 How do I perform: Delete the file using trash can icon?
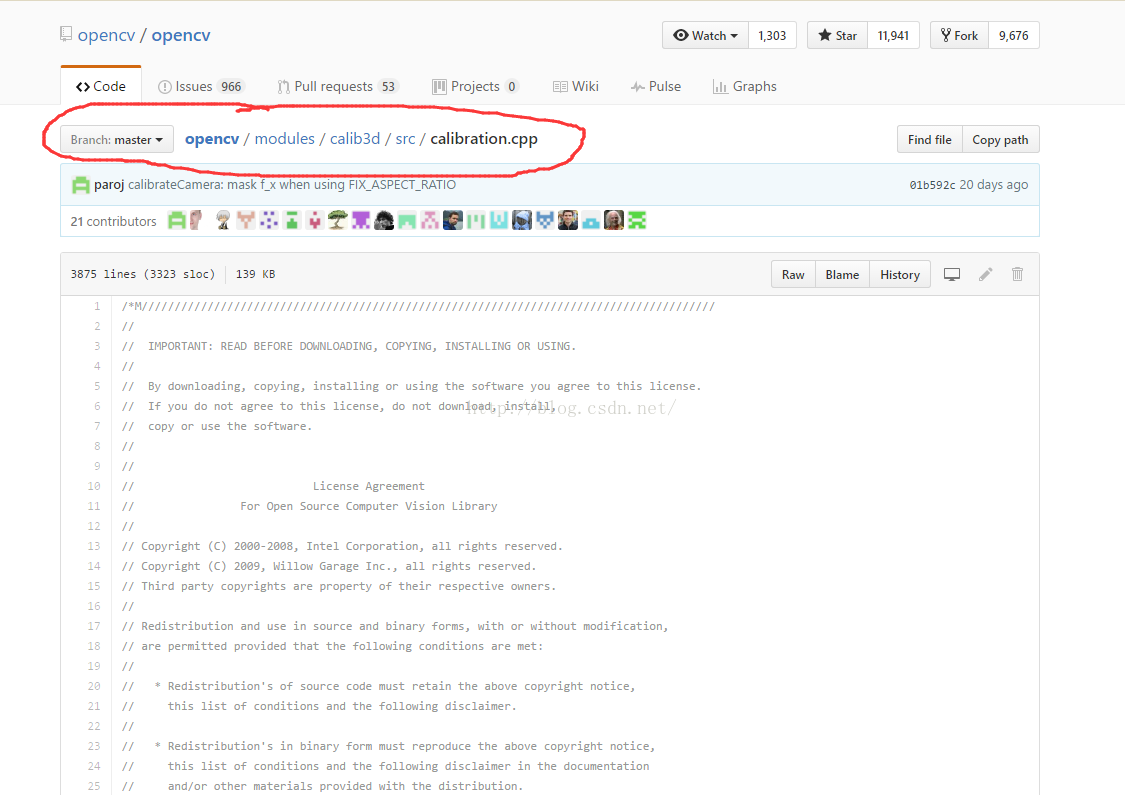pos(1017,274)
